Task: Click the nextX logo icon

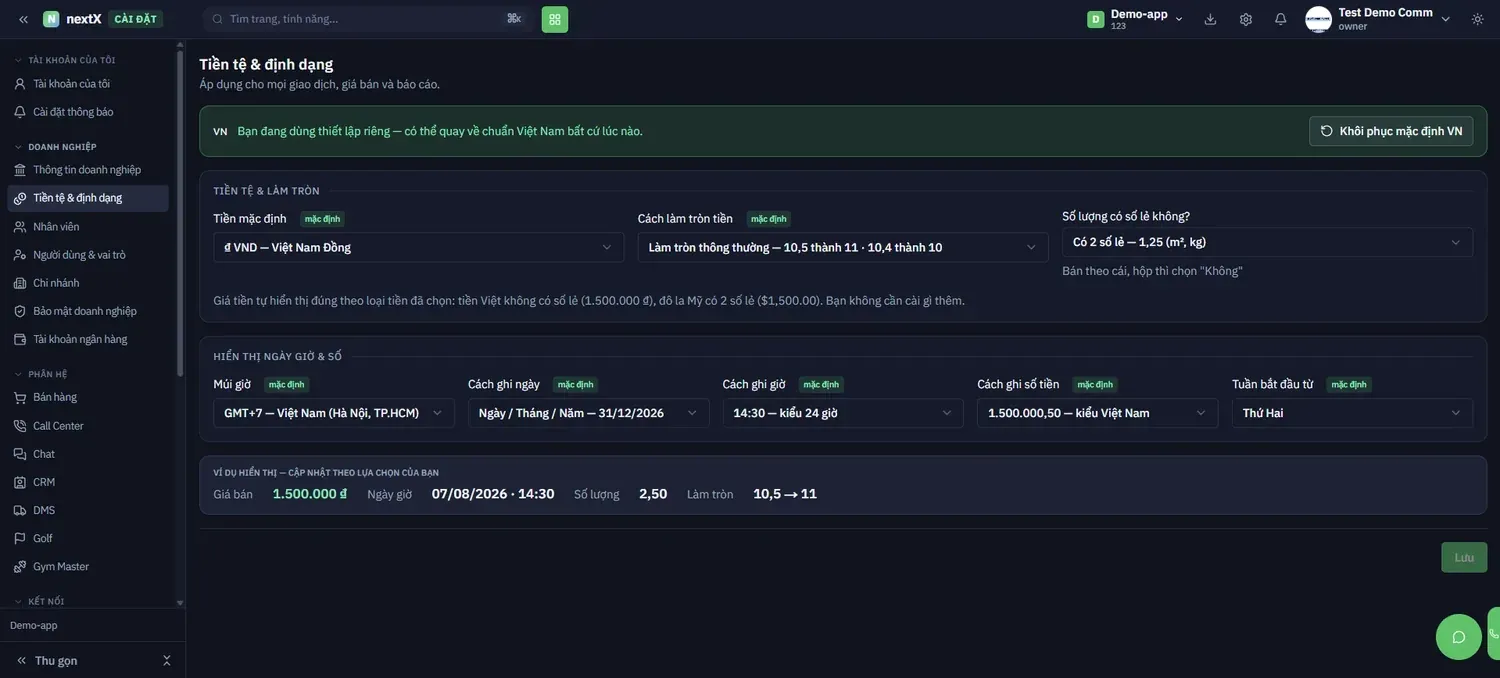Action: pos(51,19)
